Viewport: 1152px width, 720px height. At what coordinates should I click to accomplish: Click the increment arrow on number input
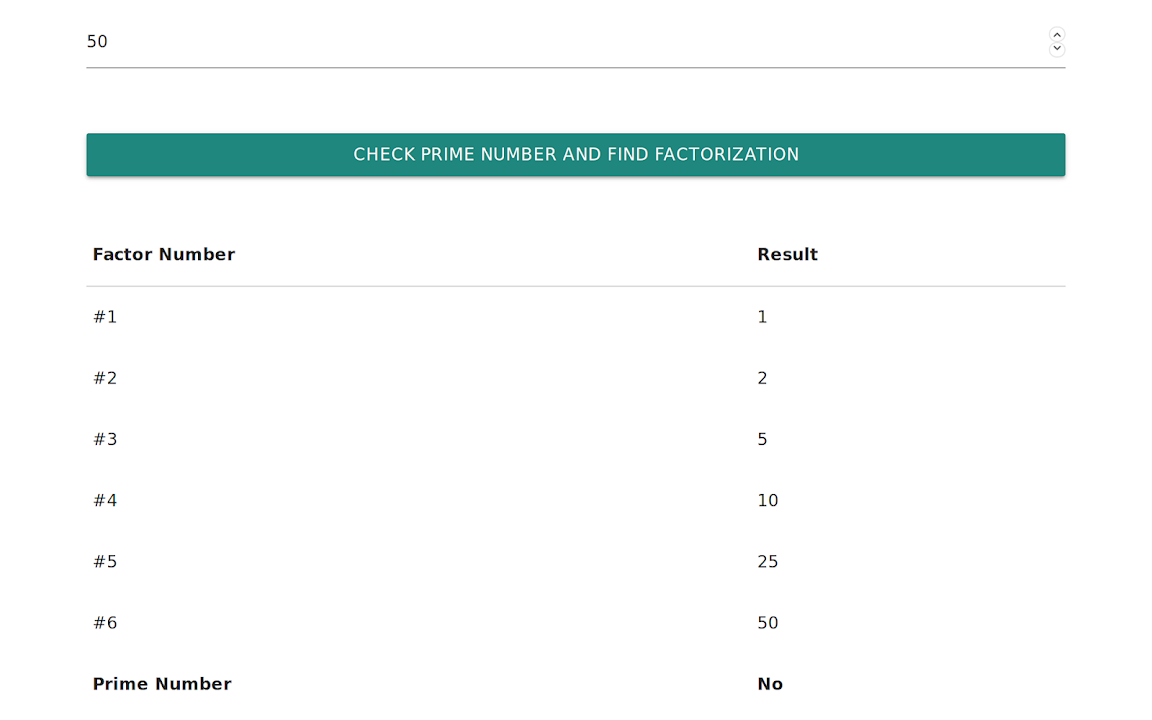1057,35
